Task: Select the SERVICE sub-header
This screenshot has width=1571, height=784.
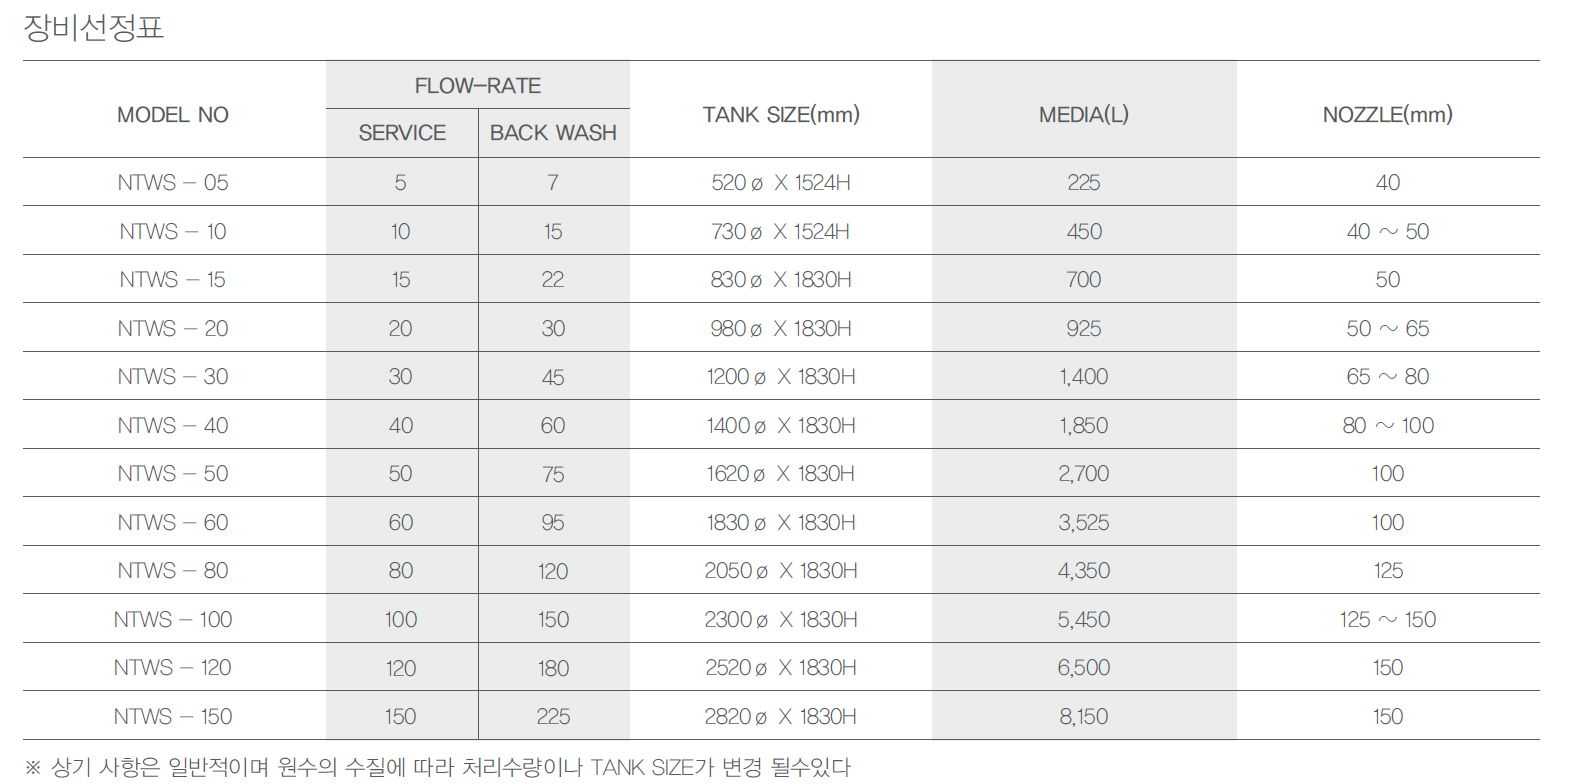Action: 402,133
